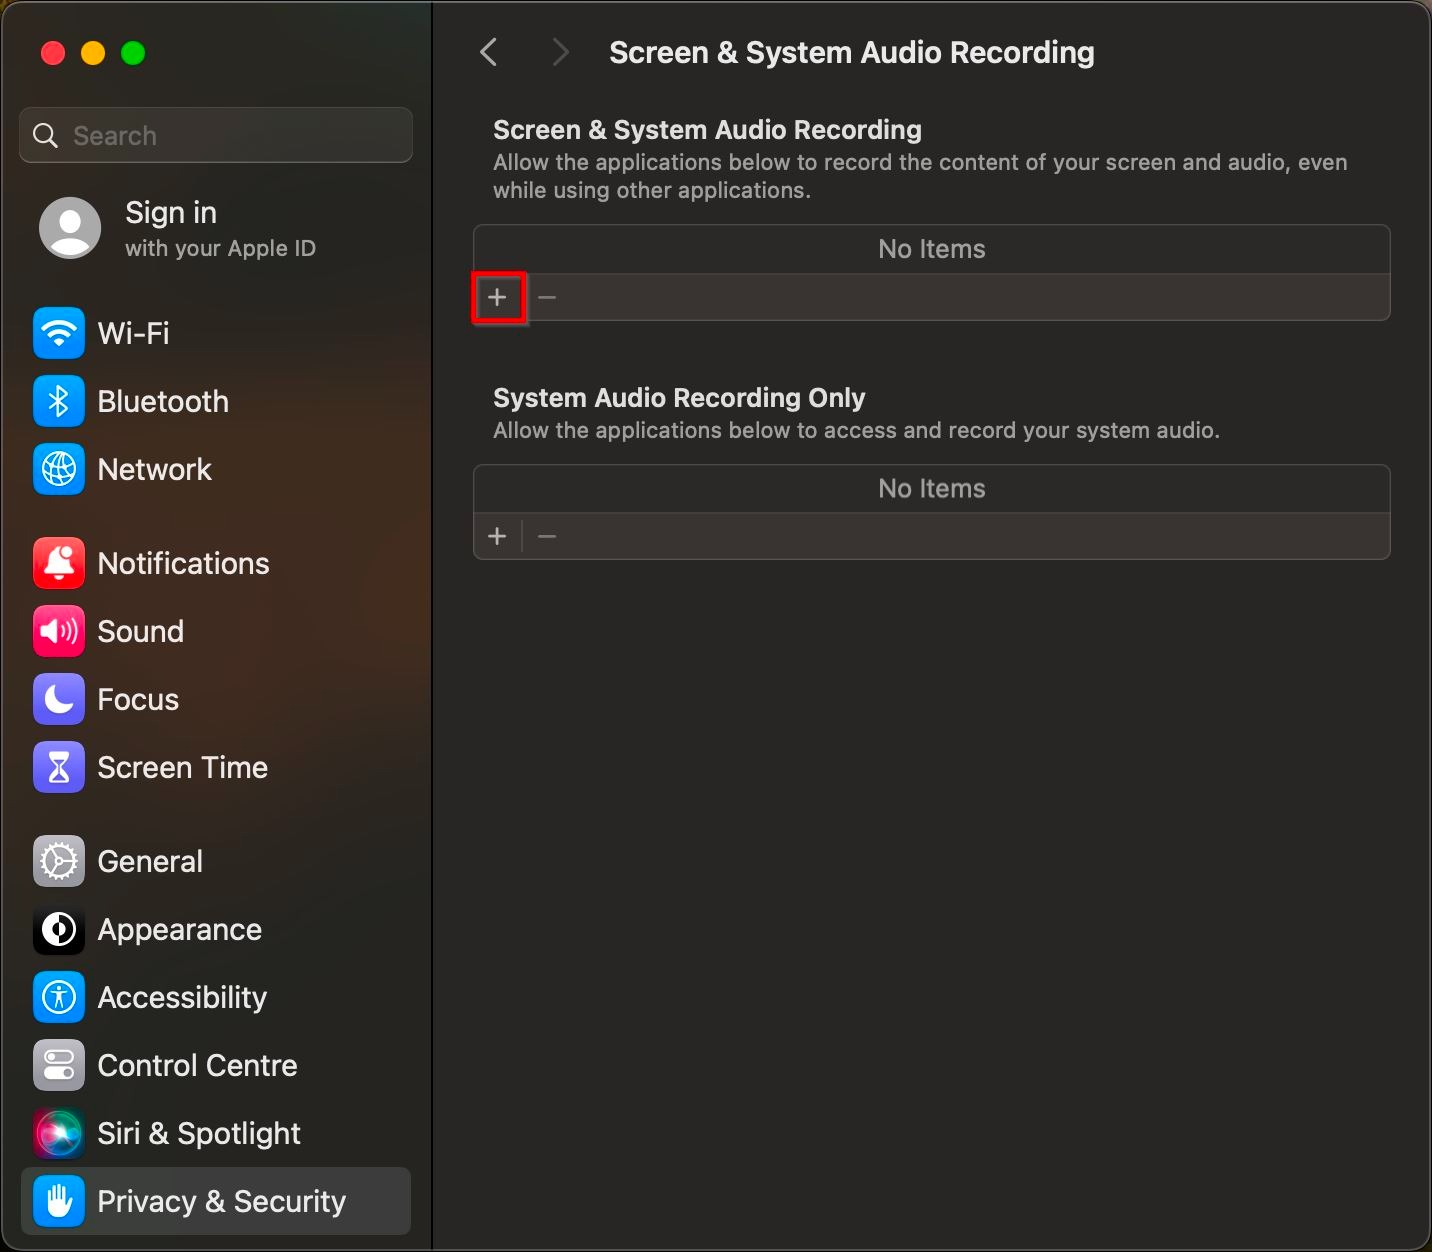Open Network settings globe icon

point(59,469)
